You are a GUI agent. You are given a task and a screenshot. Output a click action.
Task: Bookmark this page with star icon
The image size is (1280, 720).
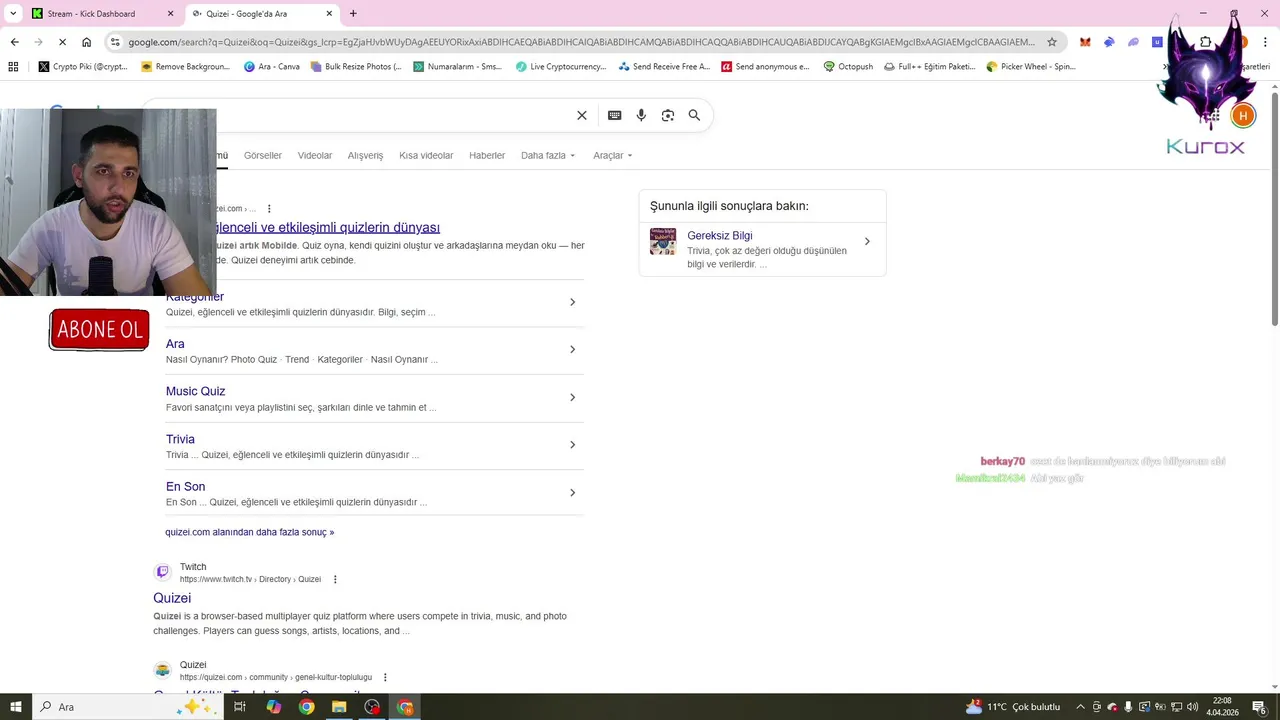click(x=1052, y=42)
